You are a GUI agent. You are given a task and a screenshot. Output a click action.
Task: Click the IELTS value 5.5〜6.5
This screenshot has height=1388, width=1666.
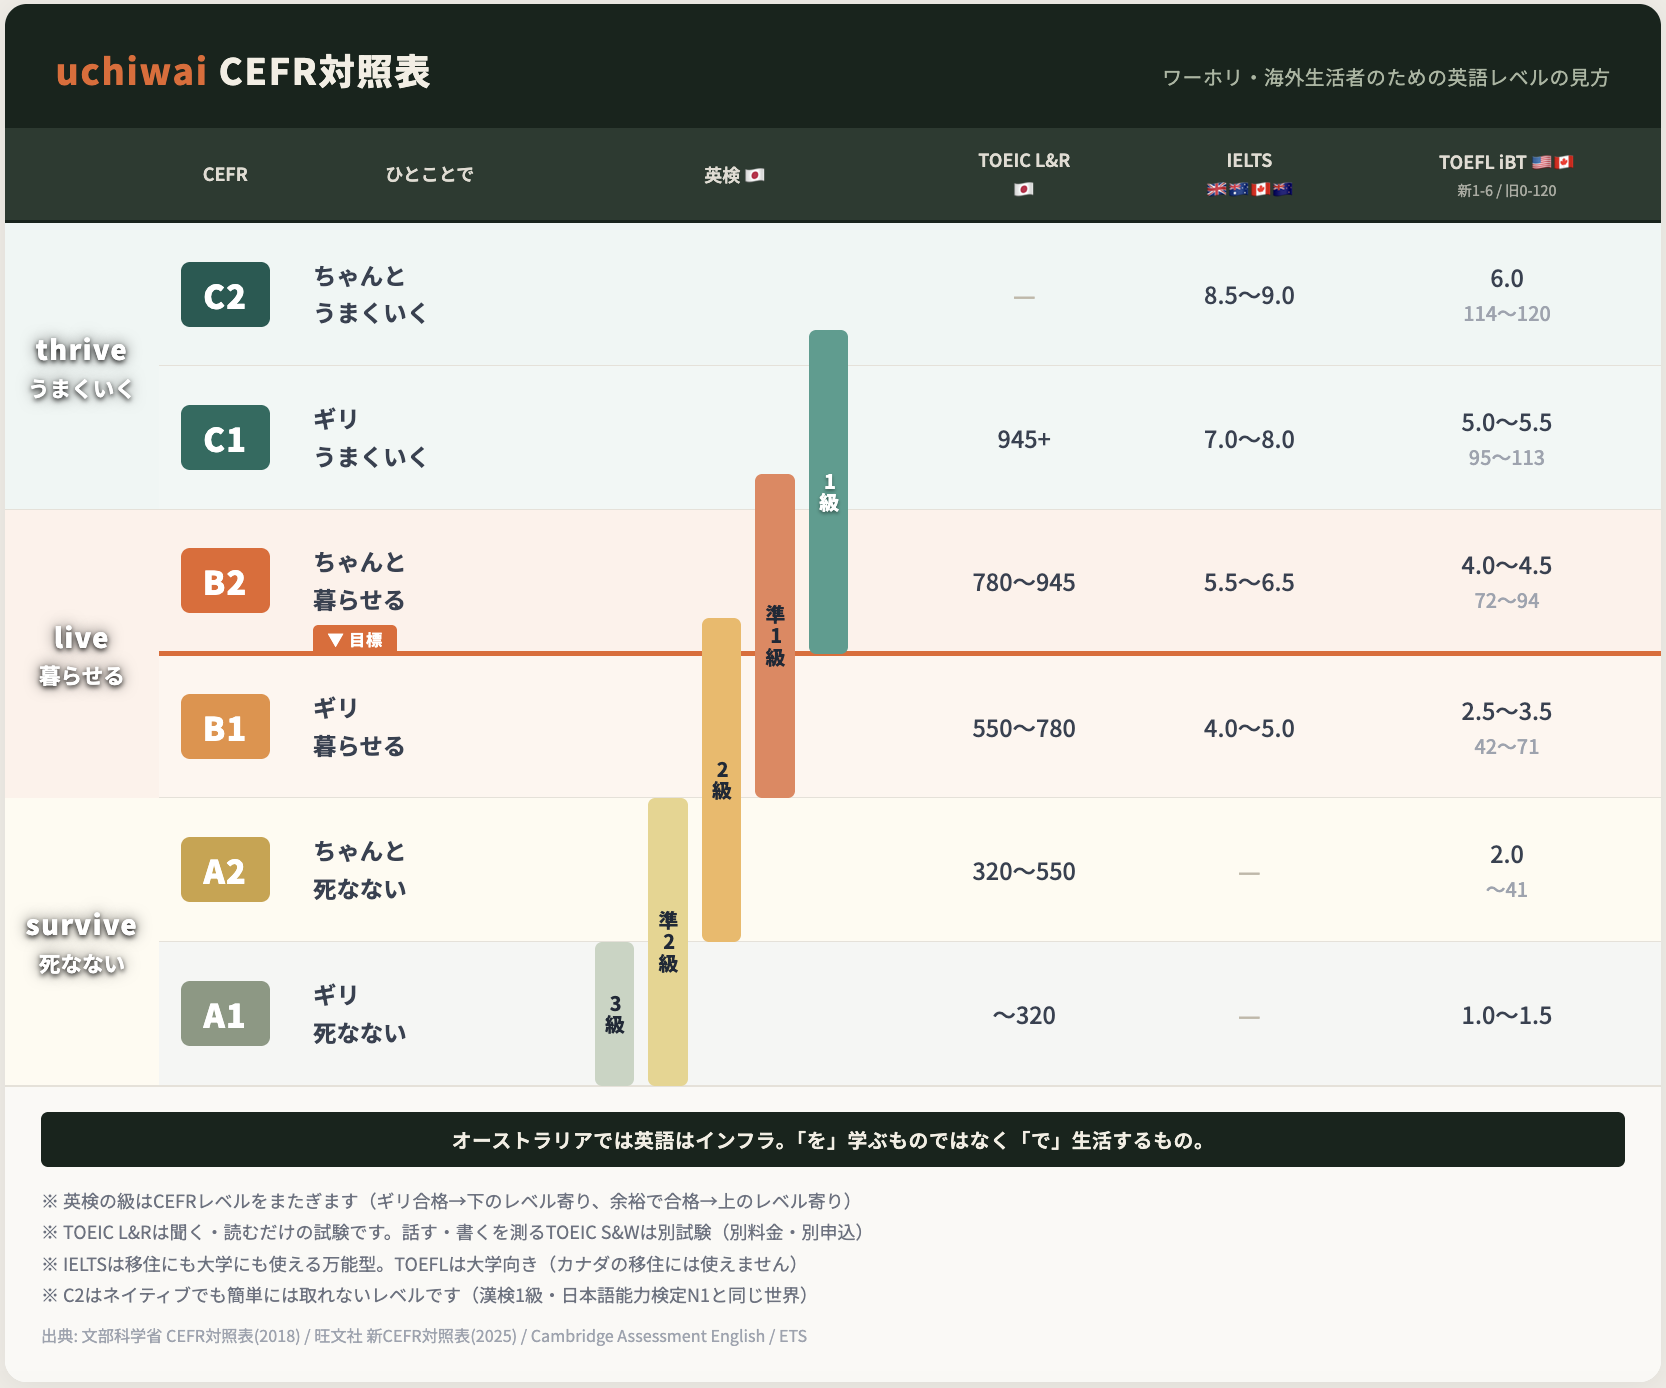coord(1249,583)
